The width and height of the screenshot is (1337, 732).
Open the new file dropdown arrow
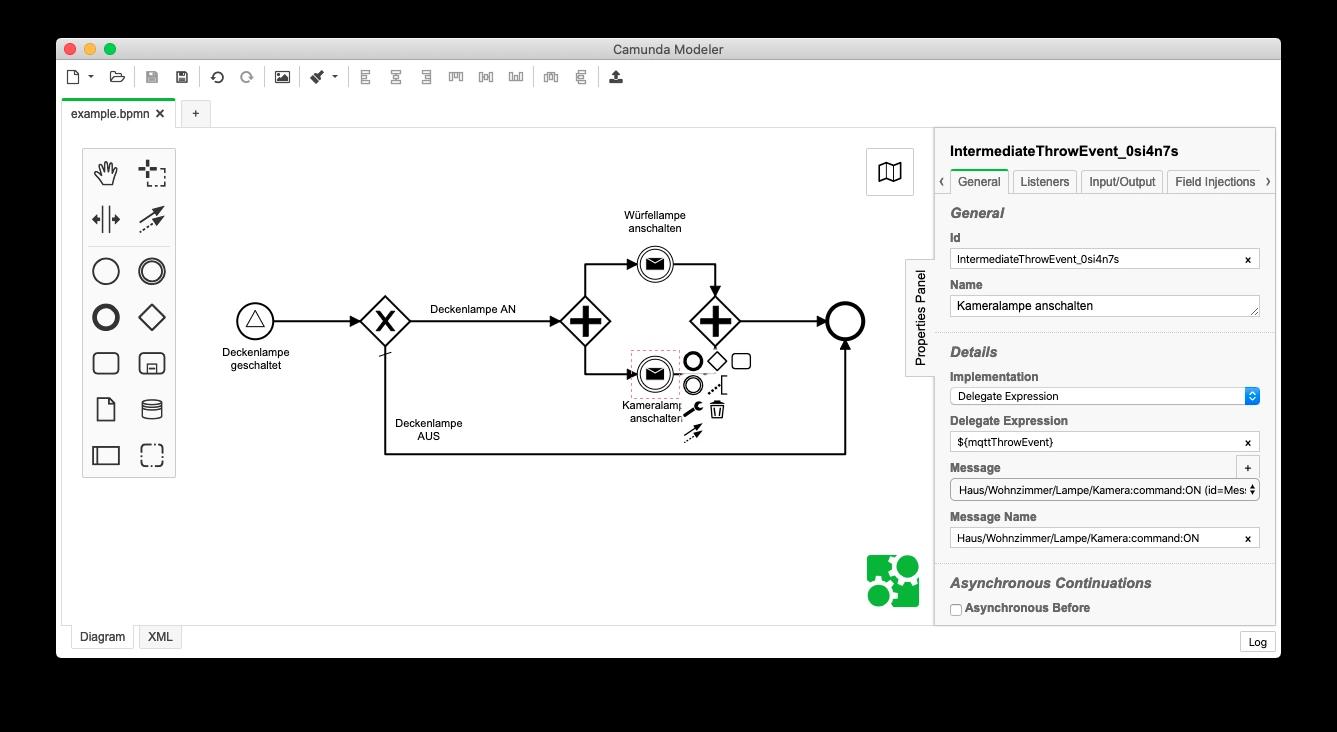91,77
